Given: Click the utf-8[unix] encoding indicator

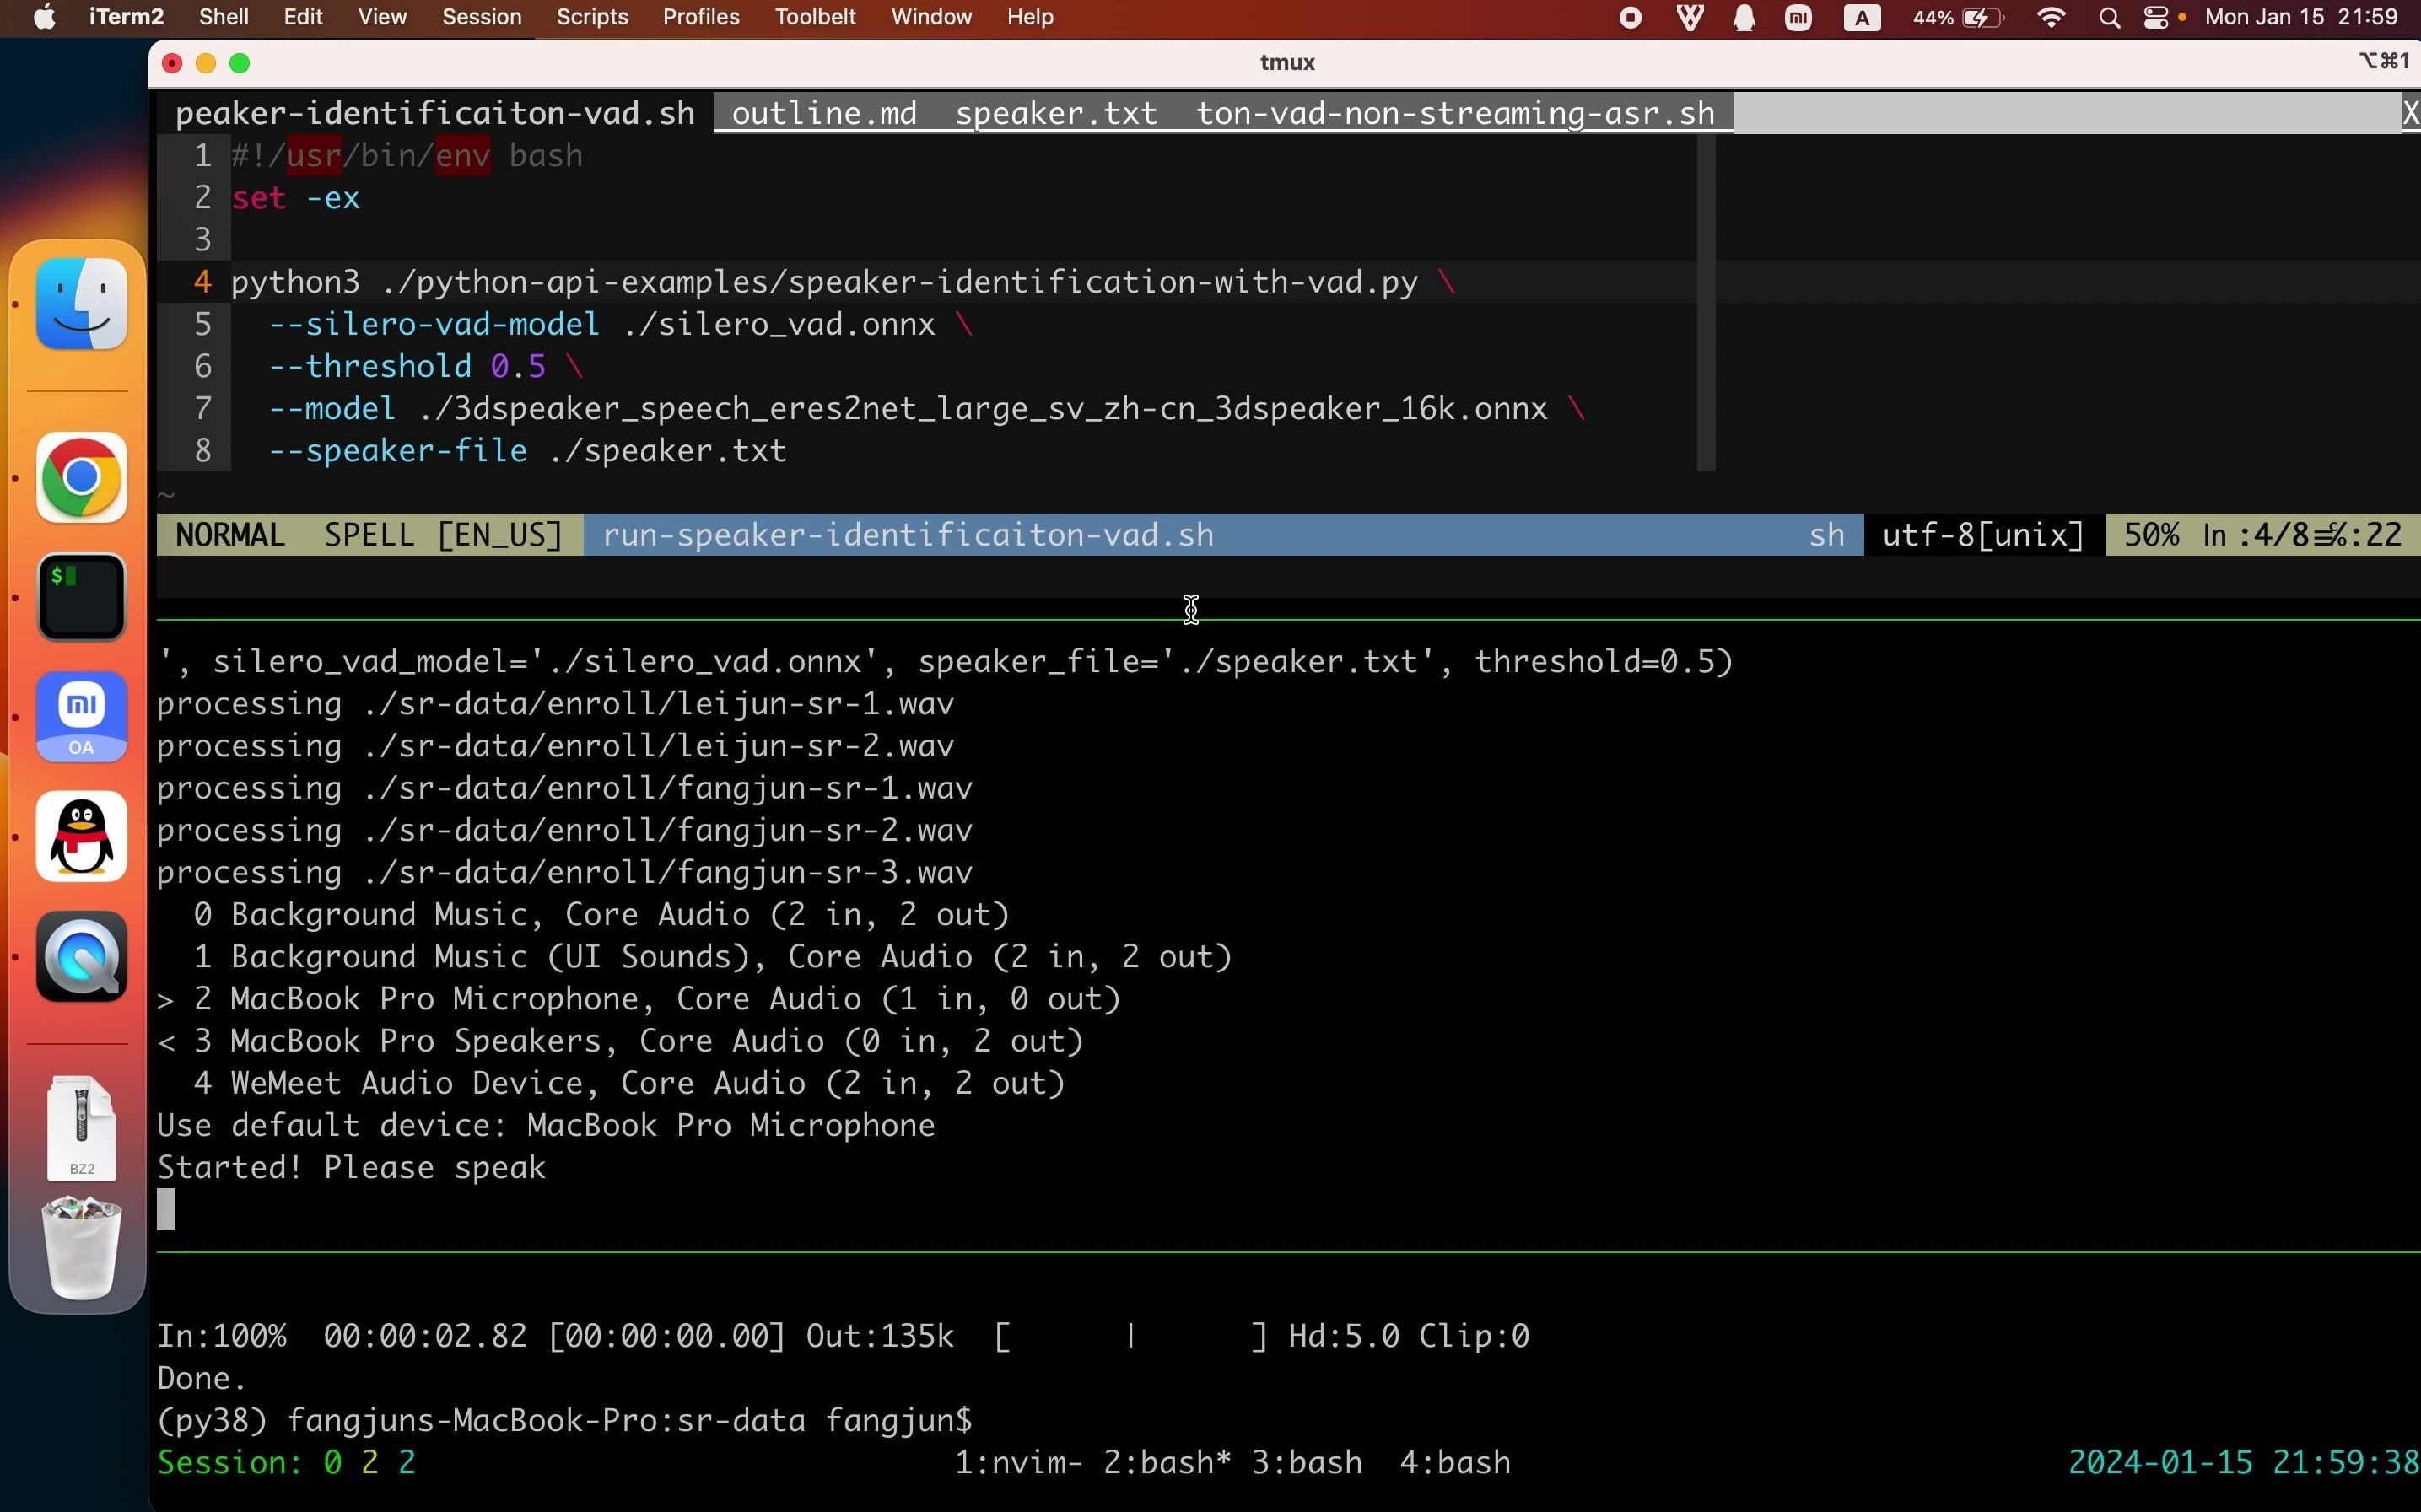Looking at the screenshot, I should tap(1983, 535).
